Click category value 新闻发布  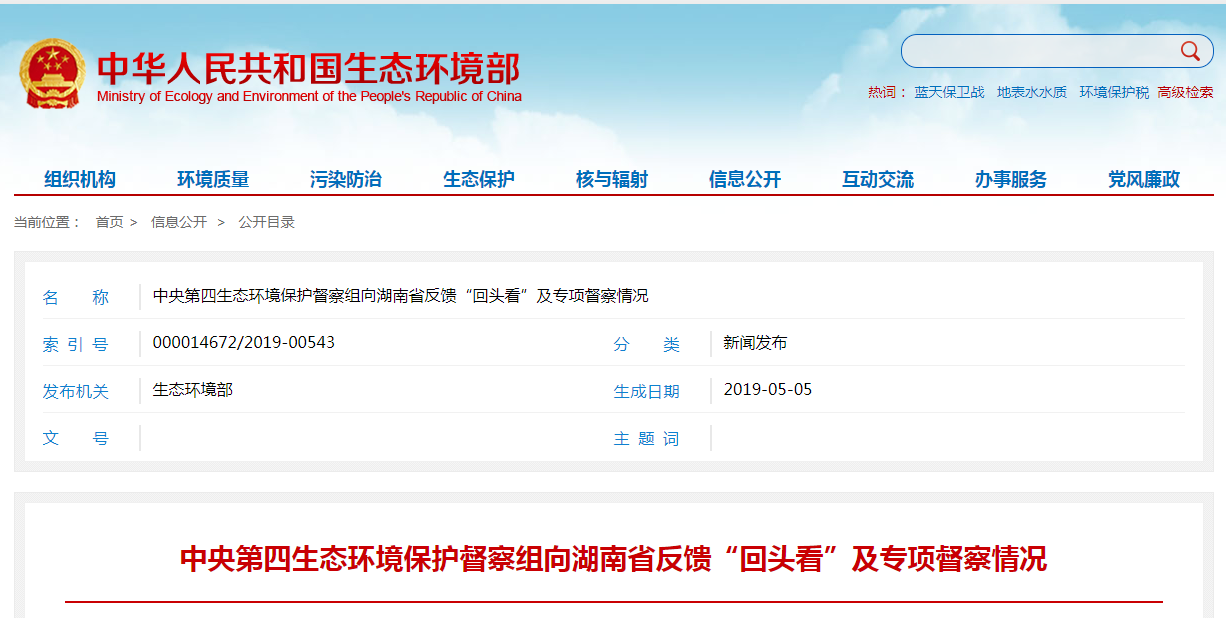[755, 343]
